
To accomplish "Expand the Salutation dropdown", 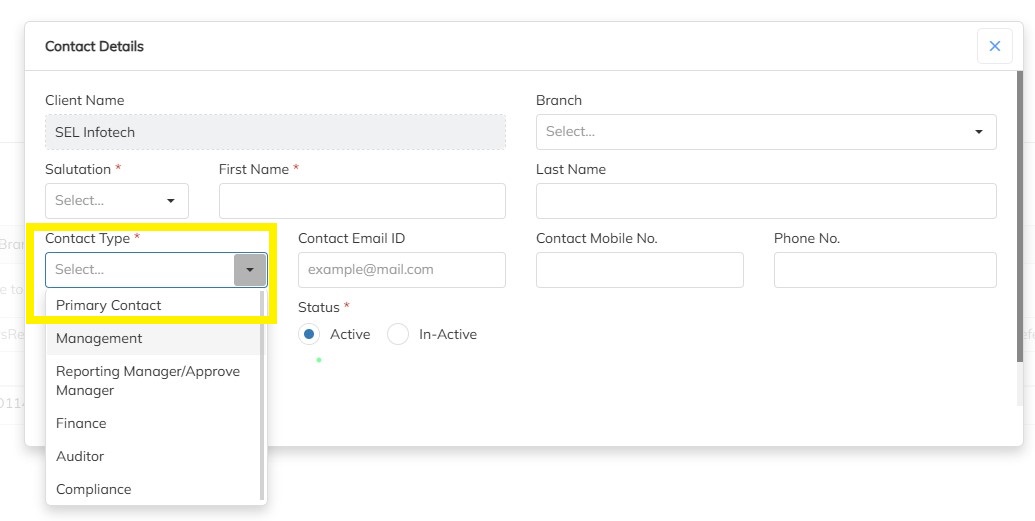I will click(117, 201).
